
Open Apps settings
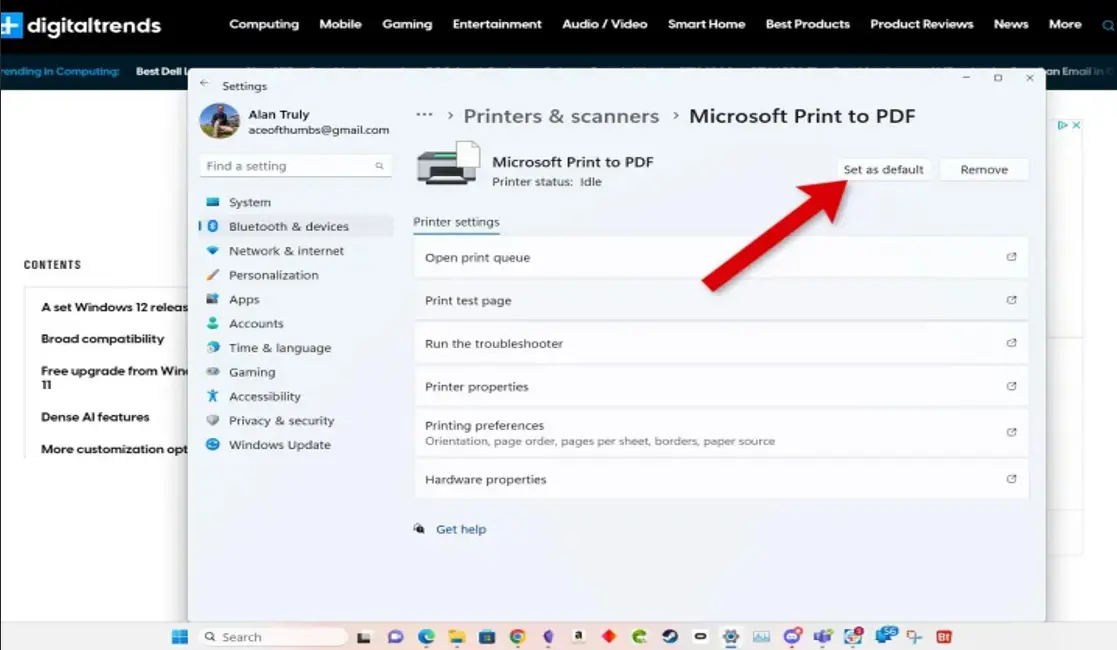pyautogui.click(x=296, y=299)
